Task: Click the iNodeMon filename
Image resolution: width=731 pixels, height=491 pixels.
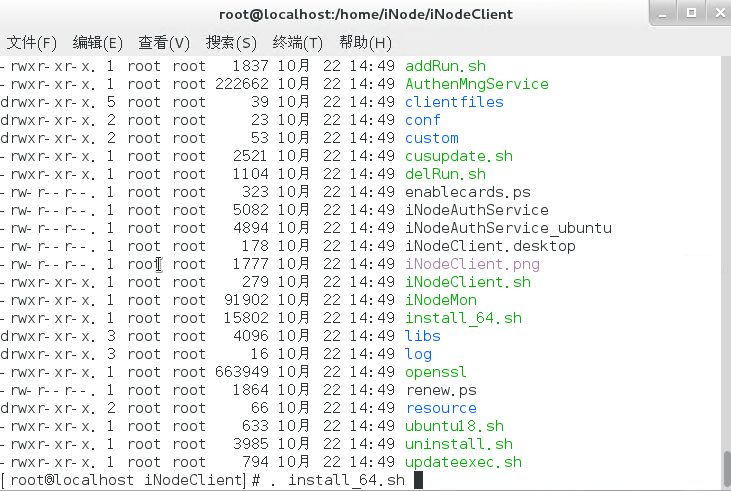Action: tap(441, 300)
